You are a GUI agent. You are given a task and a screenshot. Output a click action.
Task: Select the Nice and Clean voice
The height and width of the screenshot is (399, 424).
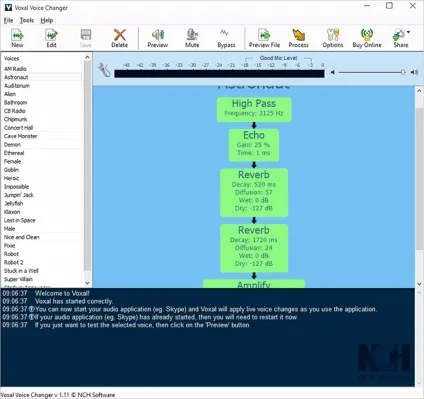(41, 237)
